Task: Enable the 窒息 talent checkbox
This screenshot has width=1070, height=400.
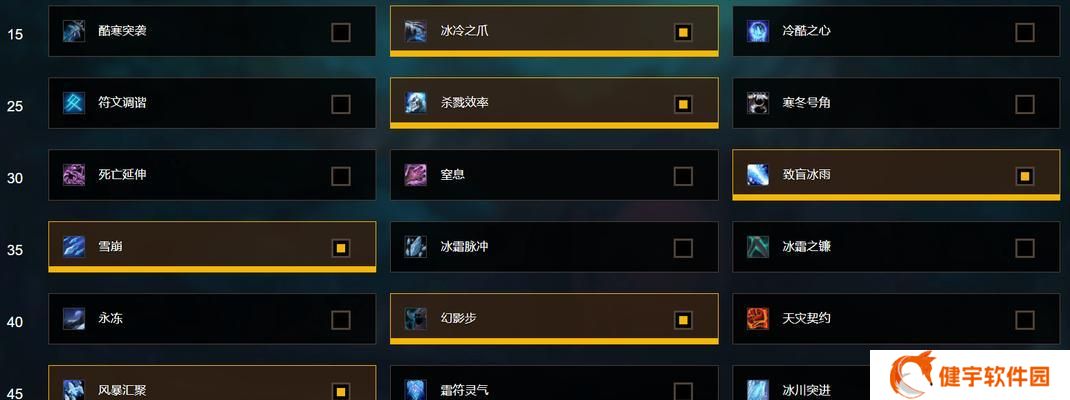Action: 683,176
